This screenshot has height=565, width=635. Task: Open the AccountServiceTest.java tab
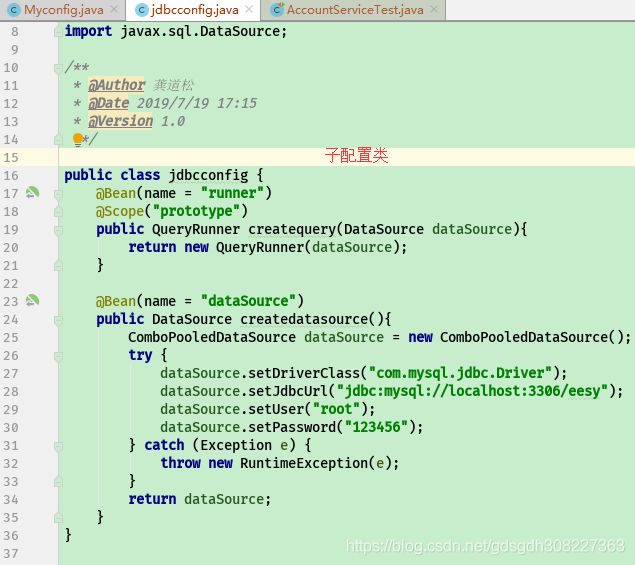coord(355,10)
